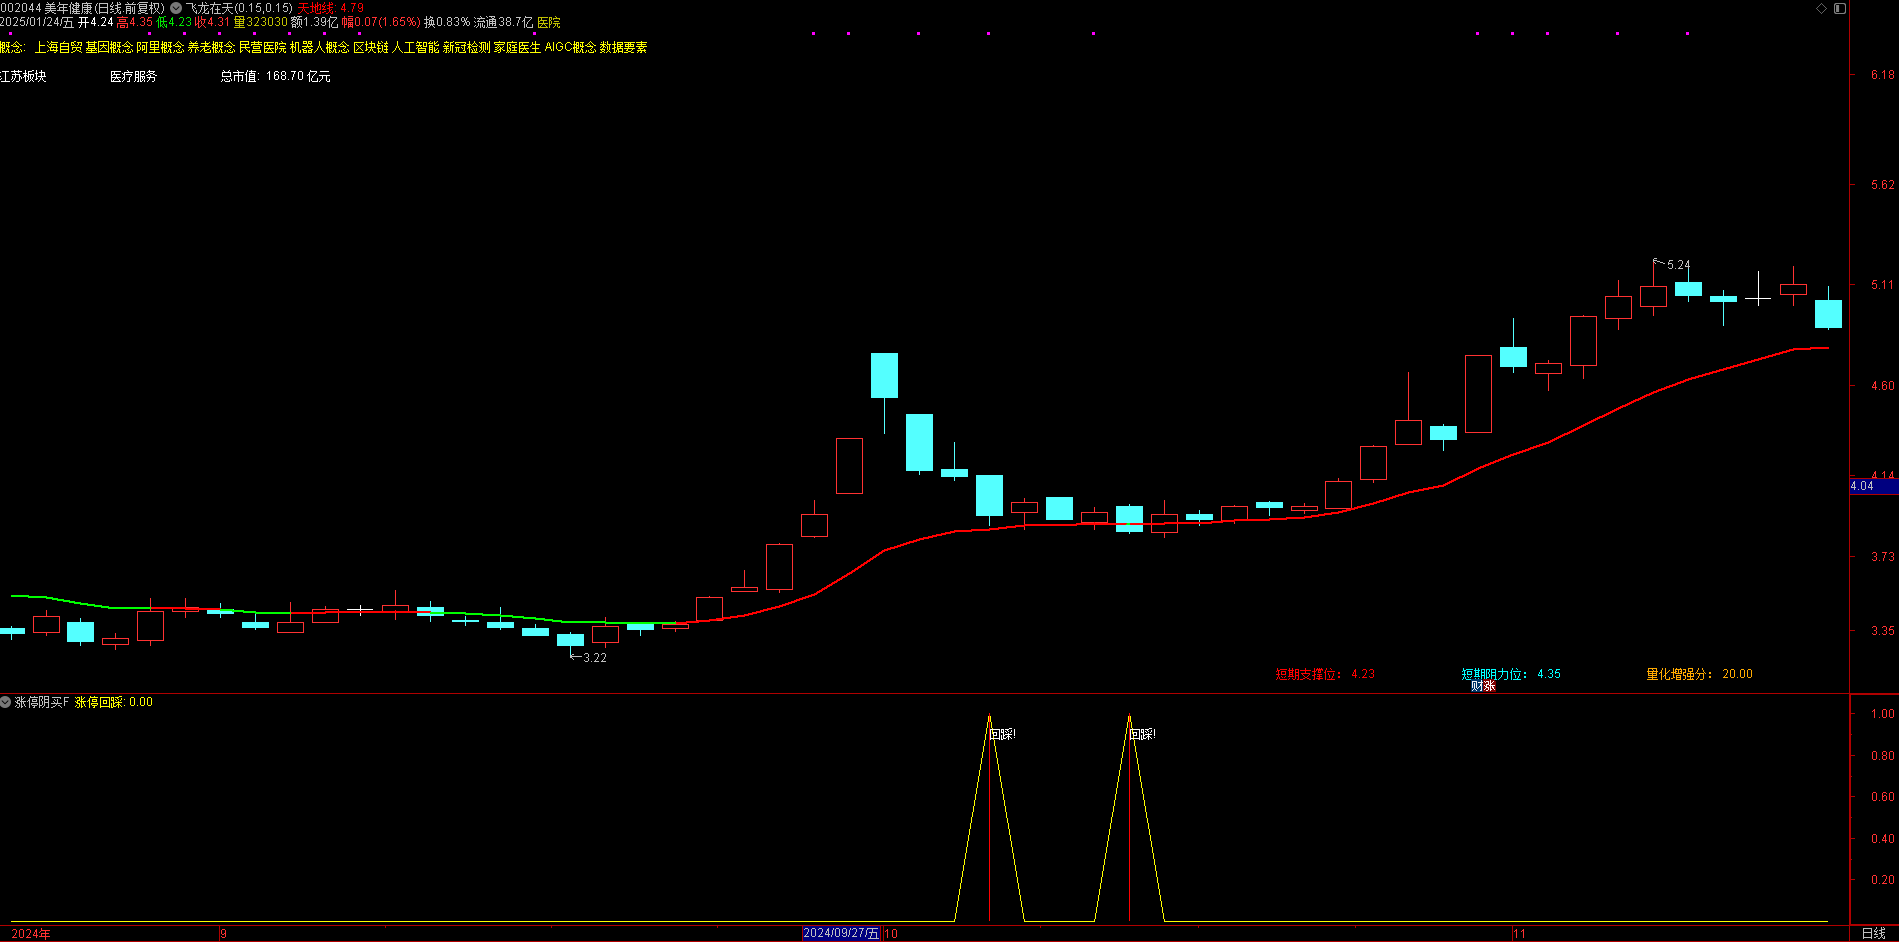
Task: Click the 总市值 168.70 亿元 label
Action: (x=275, y=76)
